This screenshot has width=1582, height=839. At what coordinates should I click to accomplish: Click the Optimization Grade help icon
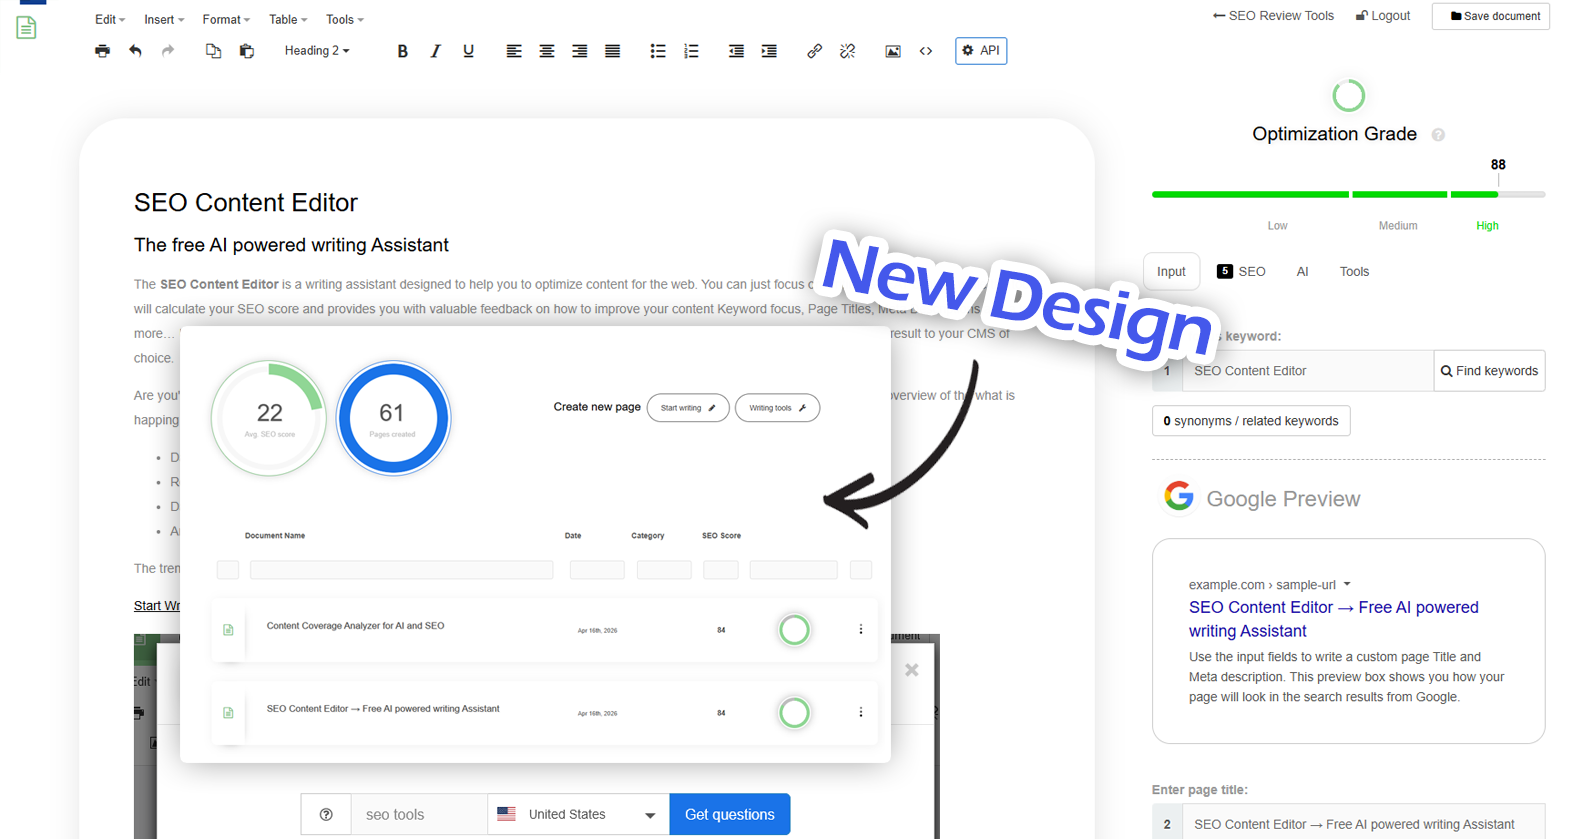tap(1438, 135)
